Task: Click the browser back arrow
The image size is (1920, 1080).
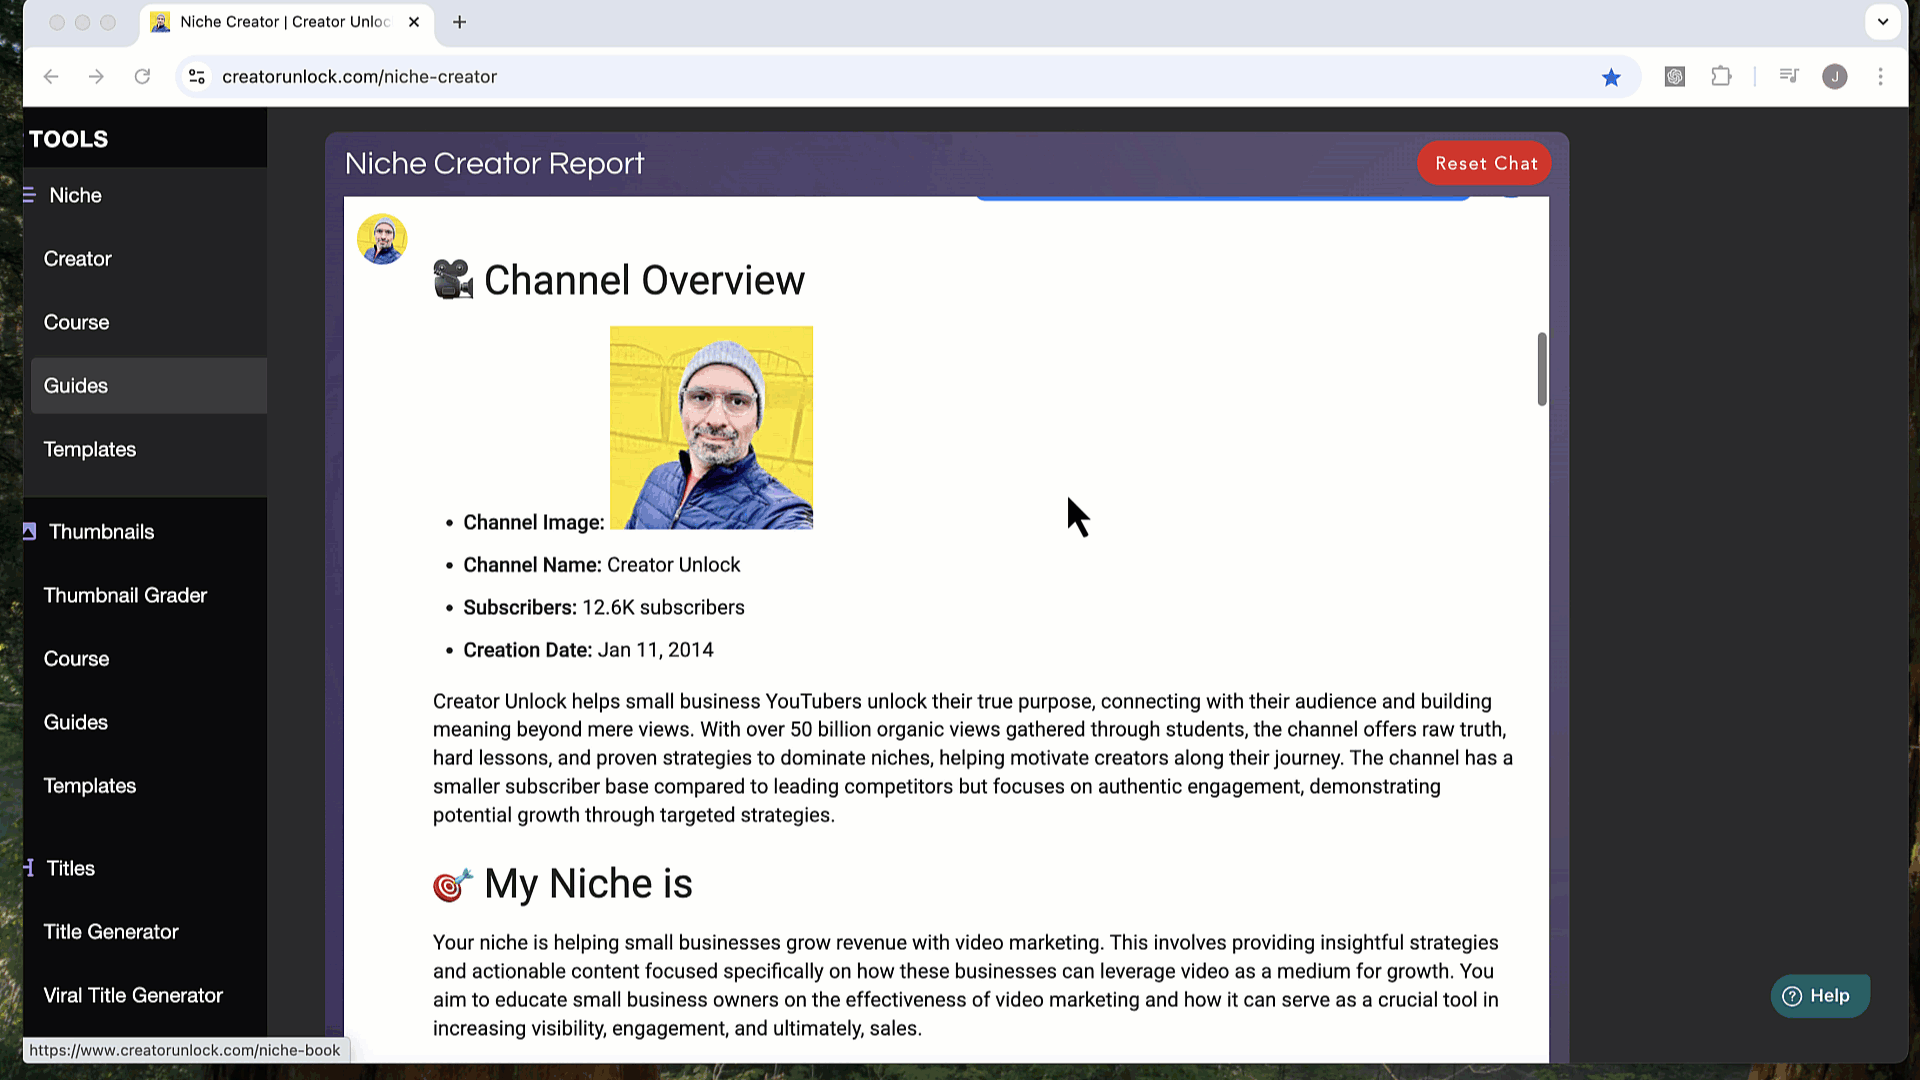Action: pos(51,77)
